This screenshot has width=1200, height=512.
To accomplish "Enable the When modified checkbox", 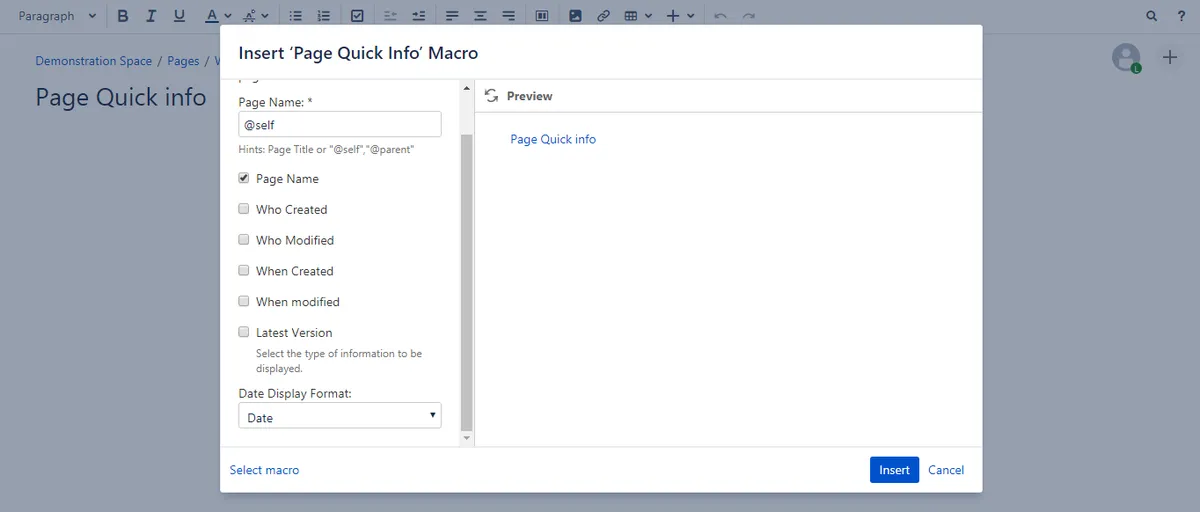I will coord(244,301).
